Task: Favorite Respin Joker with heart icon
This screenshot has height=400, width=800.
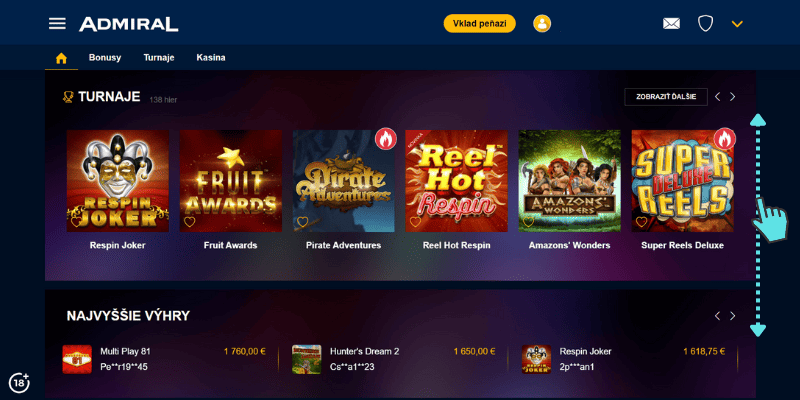Action: click(x=77, y=222)
